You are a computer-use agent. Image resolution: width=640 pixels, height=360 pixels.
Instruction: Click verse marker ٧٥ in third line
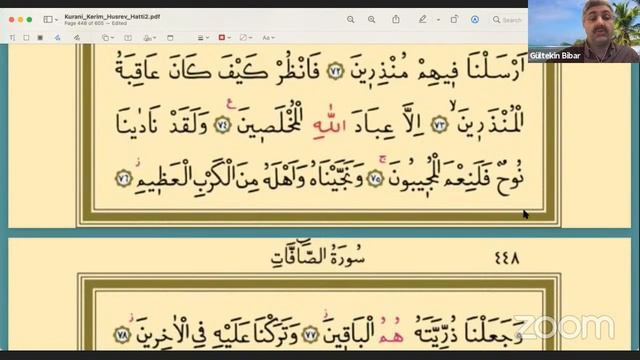pyautogui.click(x=376, y=179)
